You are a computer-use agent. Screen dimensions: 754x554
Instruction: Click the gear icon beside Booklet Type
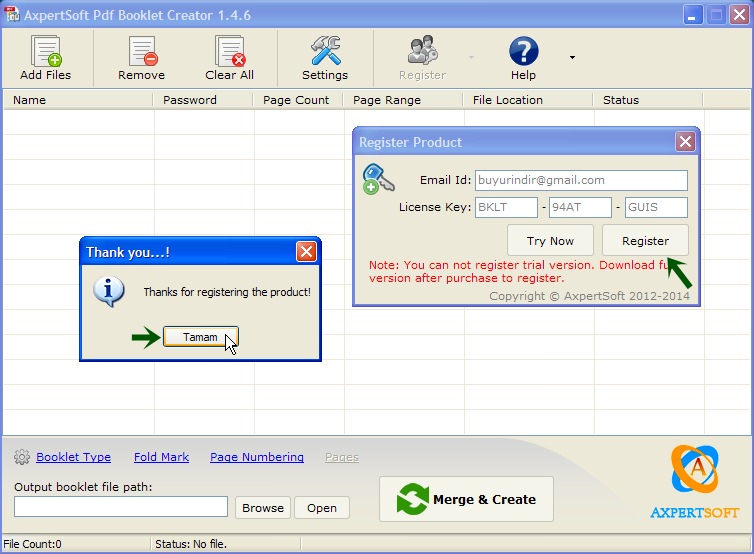coord(22,457)
